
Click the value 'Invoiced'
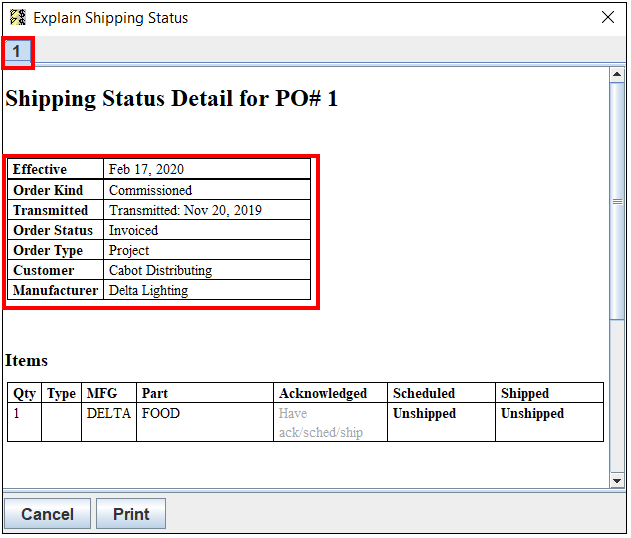[134, 231]
